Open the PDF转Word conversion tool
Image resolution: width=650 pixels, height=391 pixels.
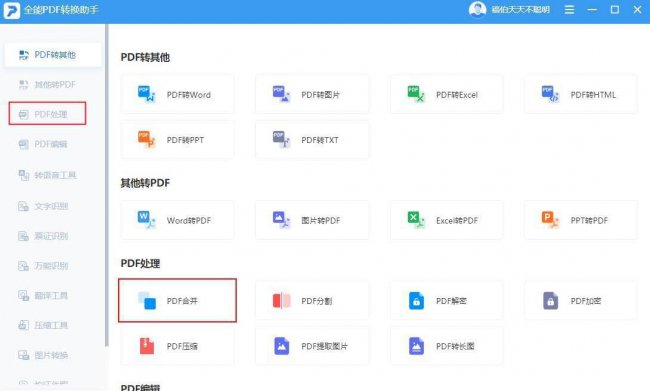tap(177, 95)
